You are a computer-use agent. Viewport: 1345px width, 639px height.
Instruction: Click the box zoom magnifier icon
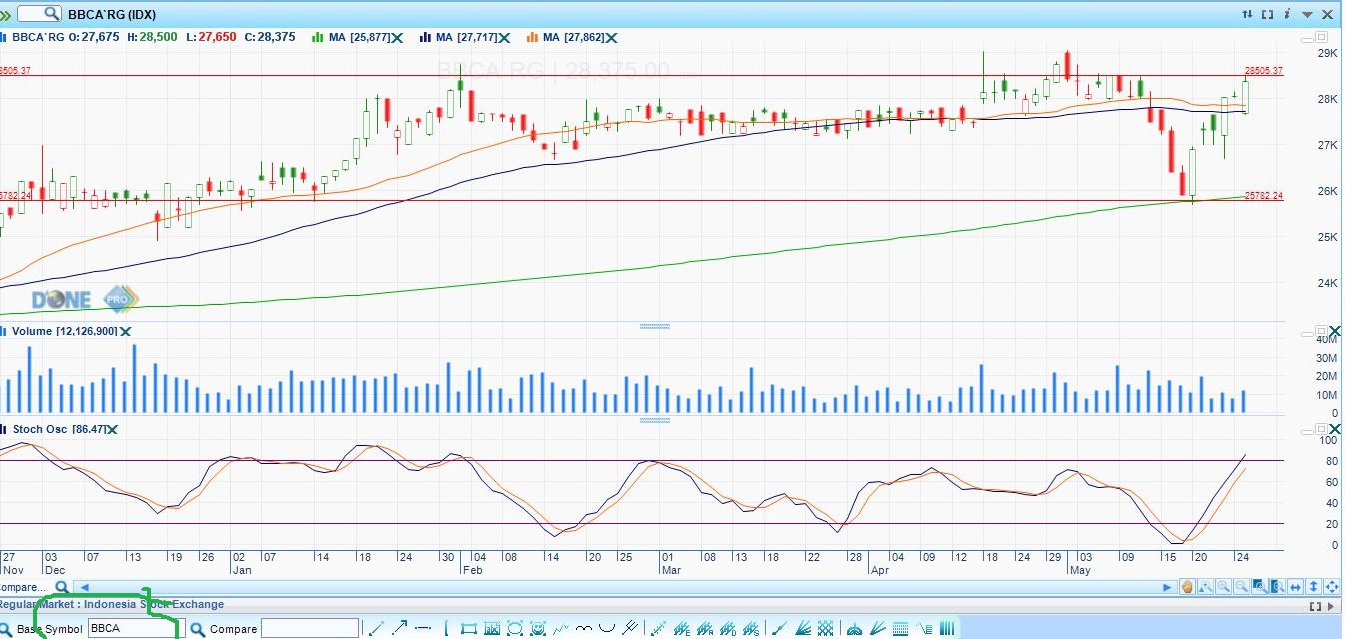tap(1259, 587)
